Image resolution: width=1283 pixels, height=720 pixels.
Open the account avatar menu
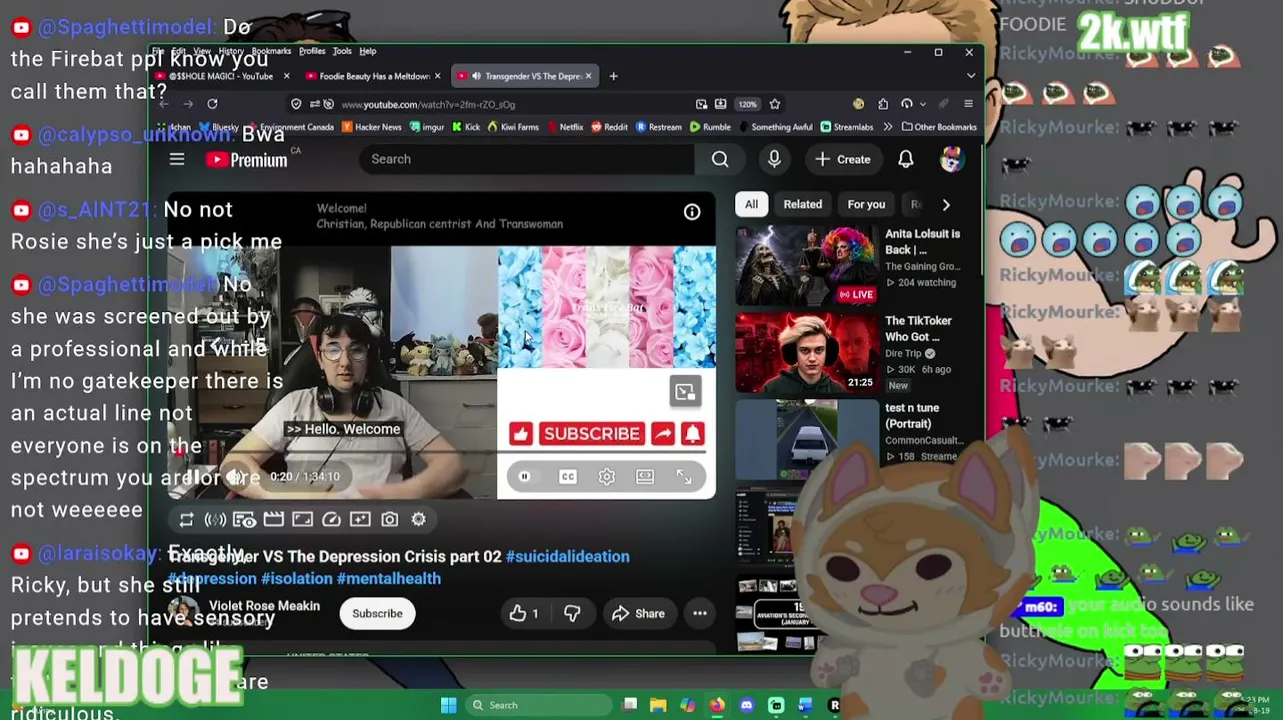click(951, 159)
